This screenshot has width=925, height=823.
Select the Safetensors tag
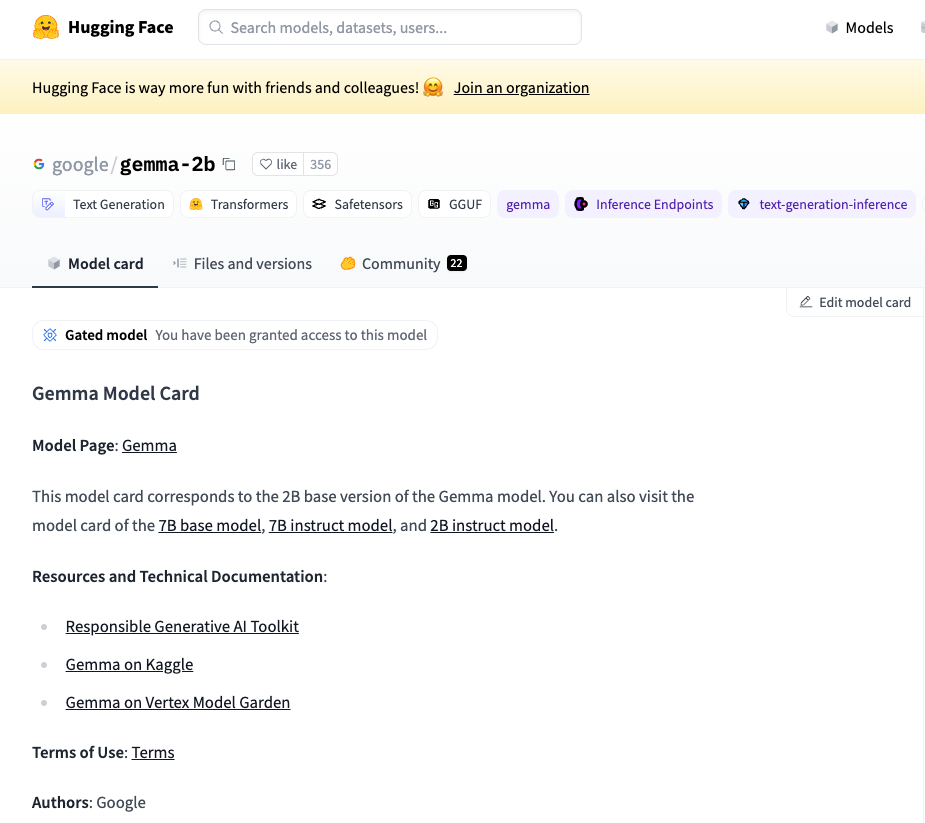(x=357, y=204)
